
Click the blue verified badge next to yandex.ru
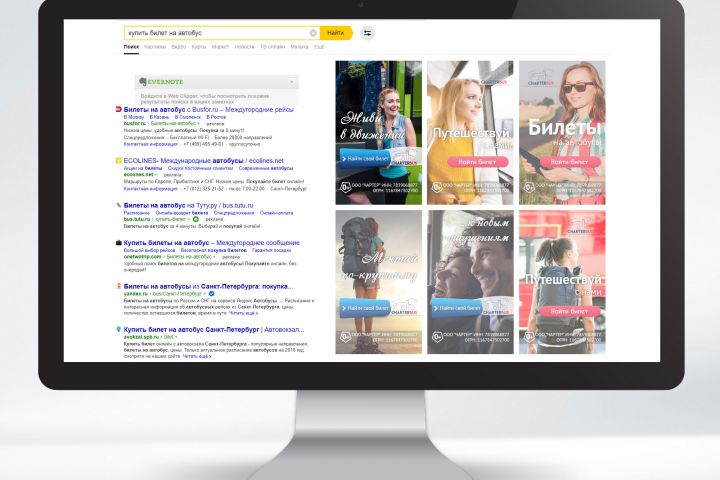click(x=211, y=294)
